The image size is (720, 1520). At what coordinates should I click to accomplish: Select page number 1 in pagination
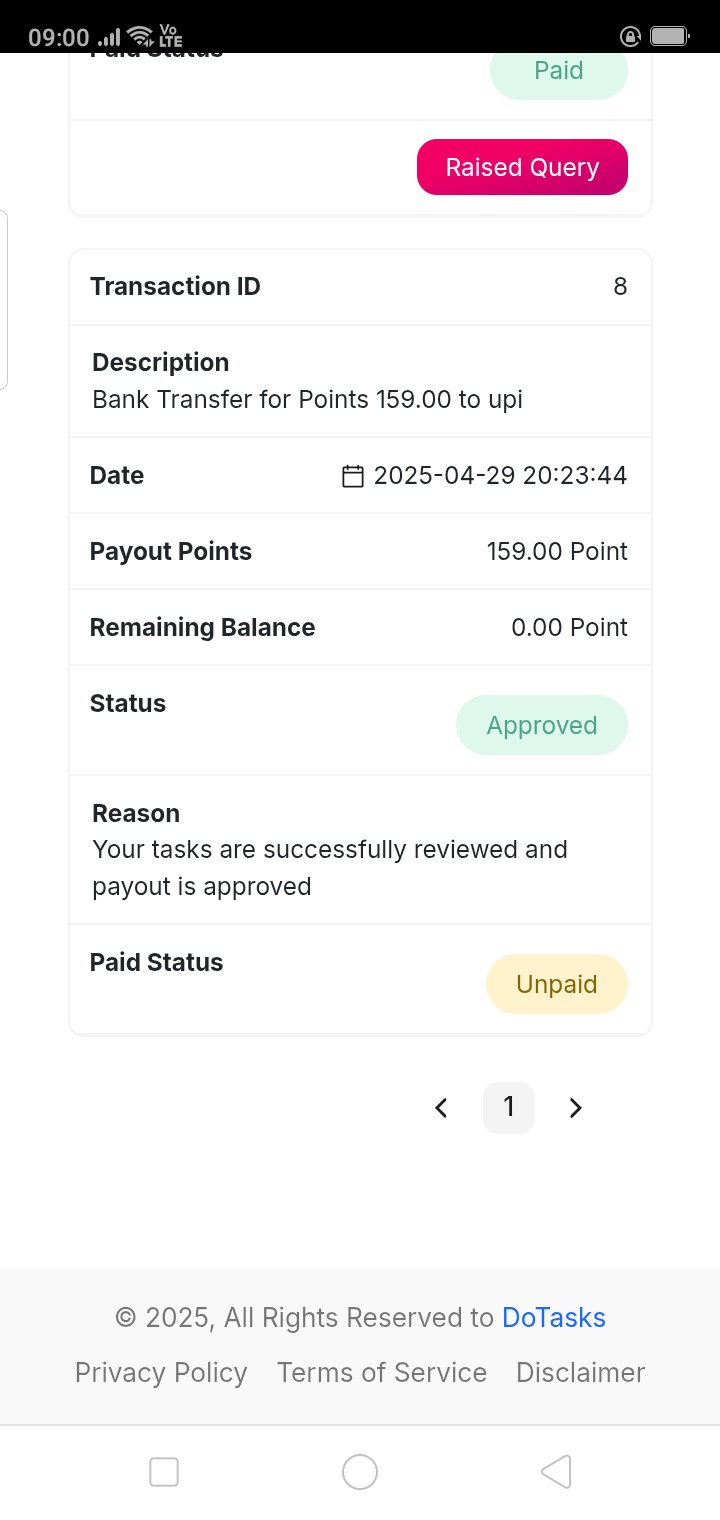point(509,1107)
